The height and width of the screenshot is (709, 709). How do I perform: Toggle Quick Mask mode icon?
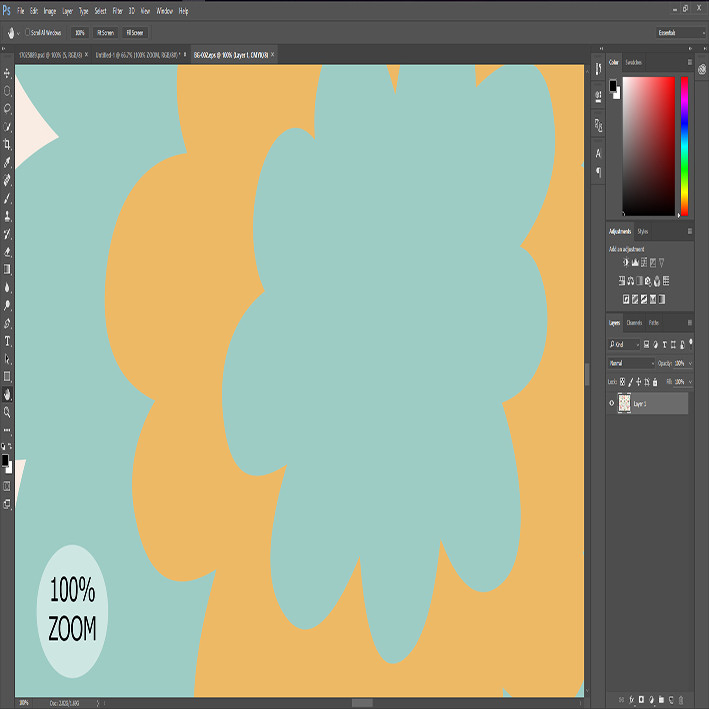7,486
